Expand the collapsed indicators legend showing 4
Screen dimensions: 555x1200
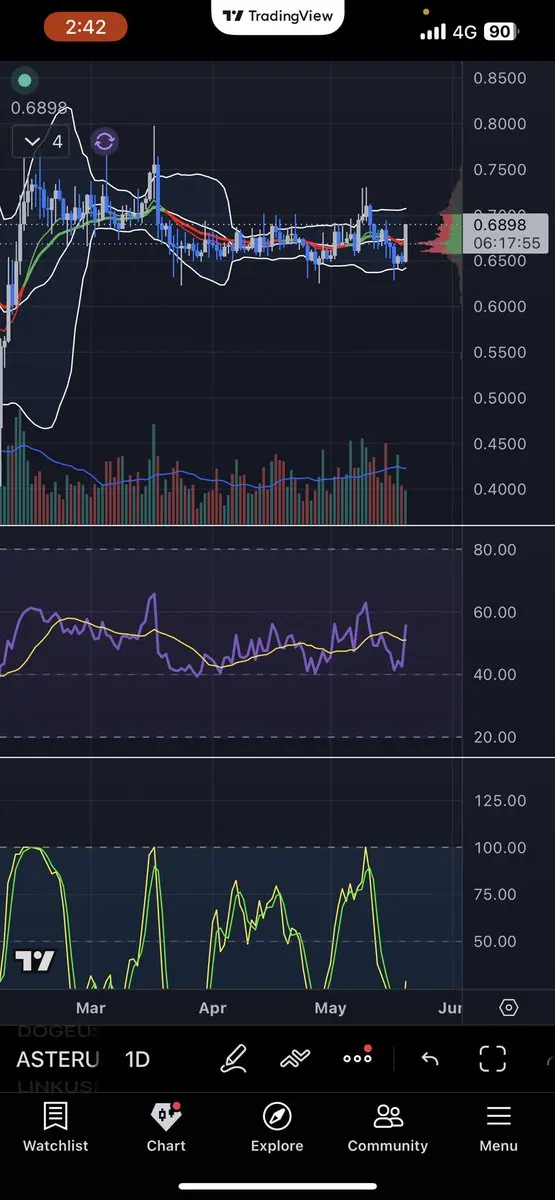(x=43, y=142)
